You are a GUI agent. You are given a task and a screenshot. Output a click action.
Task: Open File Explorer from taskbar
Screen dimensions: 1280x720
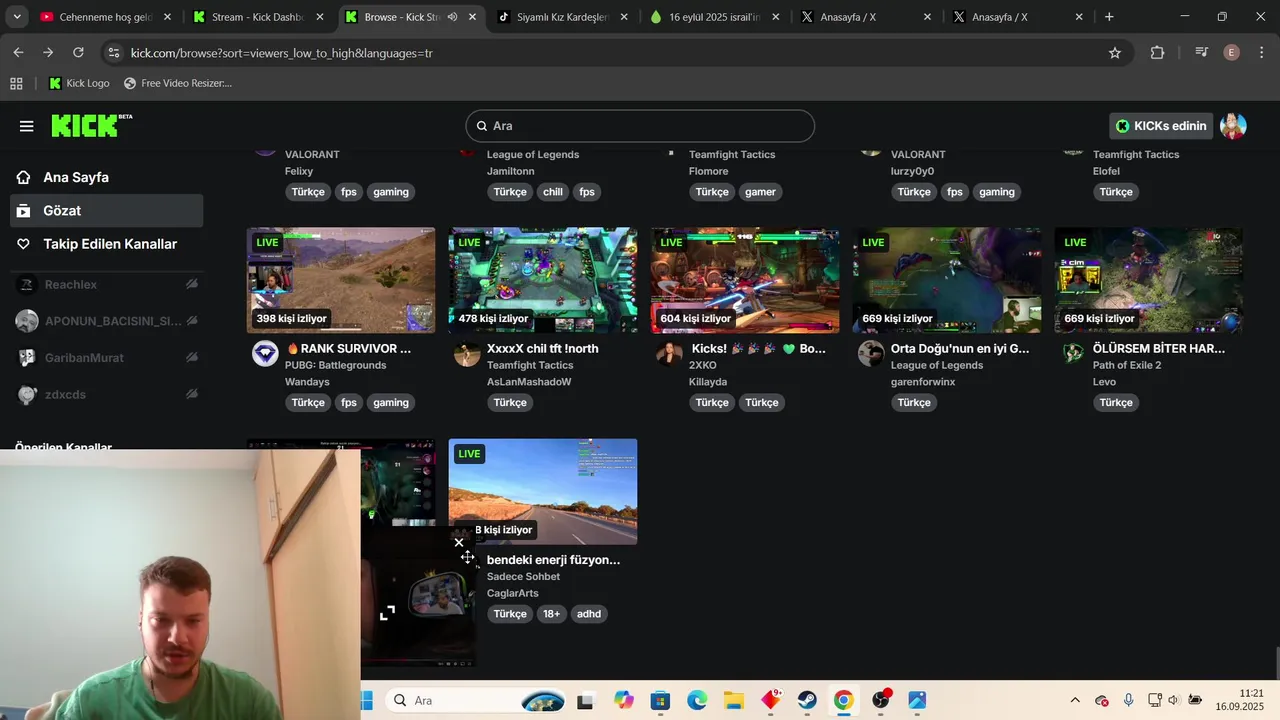coord(734,700)
